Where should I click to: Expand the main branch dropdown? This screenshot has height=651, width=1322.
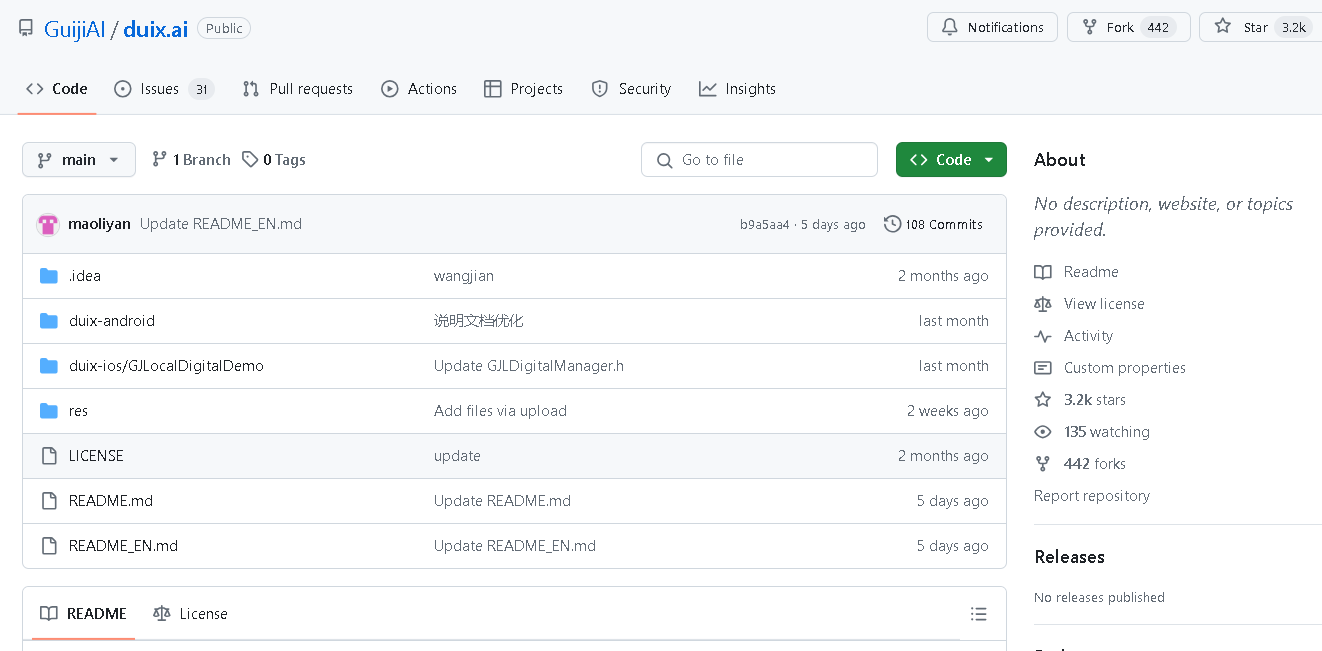click(x=79, y=160)
